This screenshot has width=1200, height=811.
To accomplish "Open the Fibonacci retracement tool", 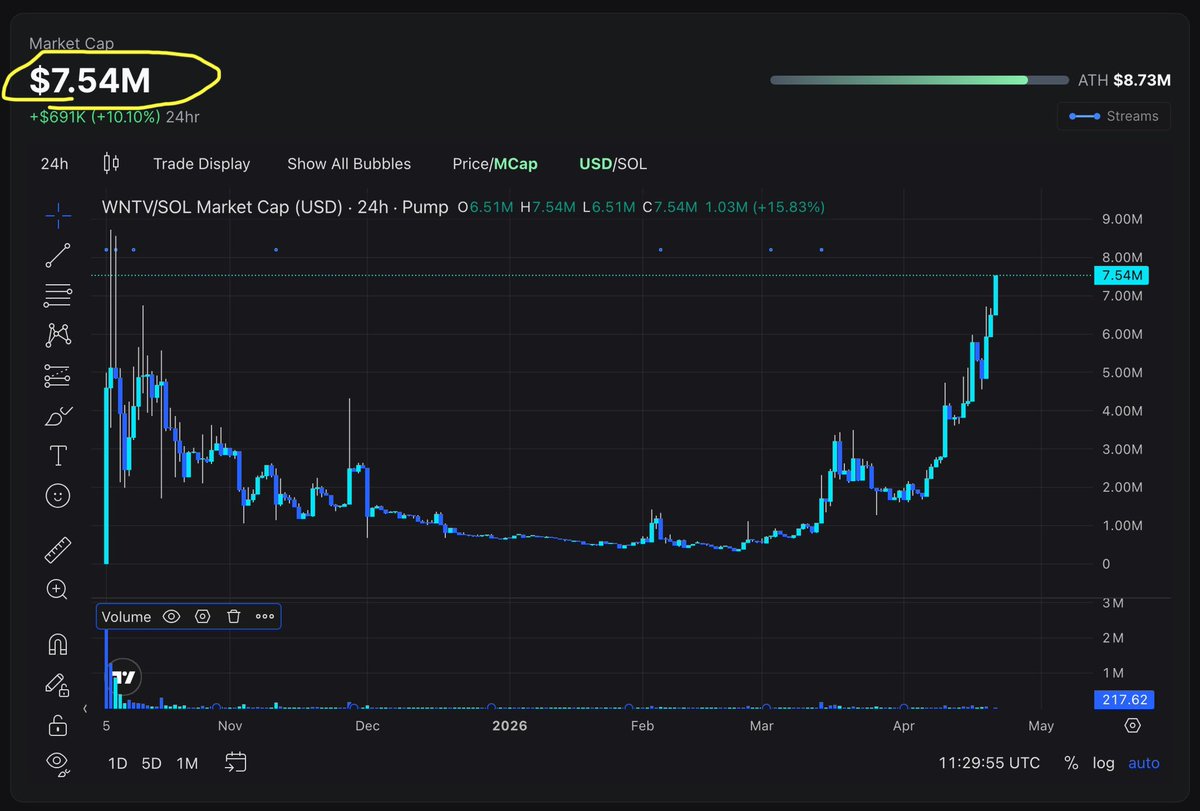I will click(58, 295).
